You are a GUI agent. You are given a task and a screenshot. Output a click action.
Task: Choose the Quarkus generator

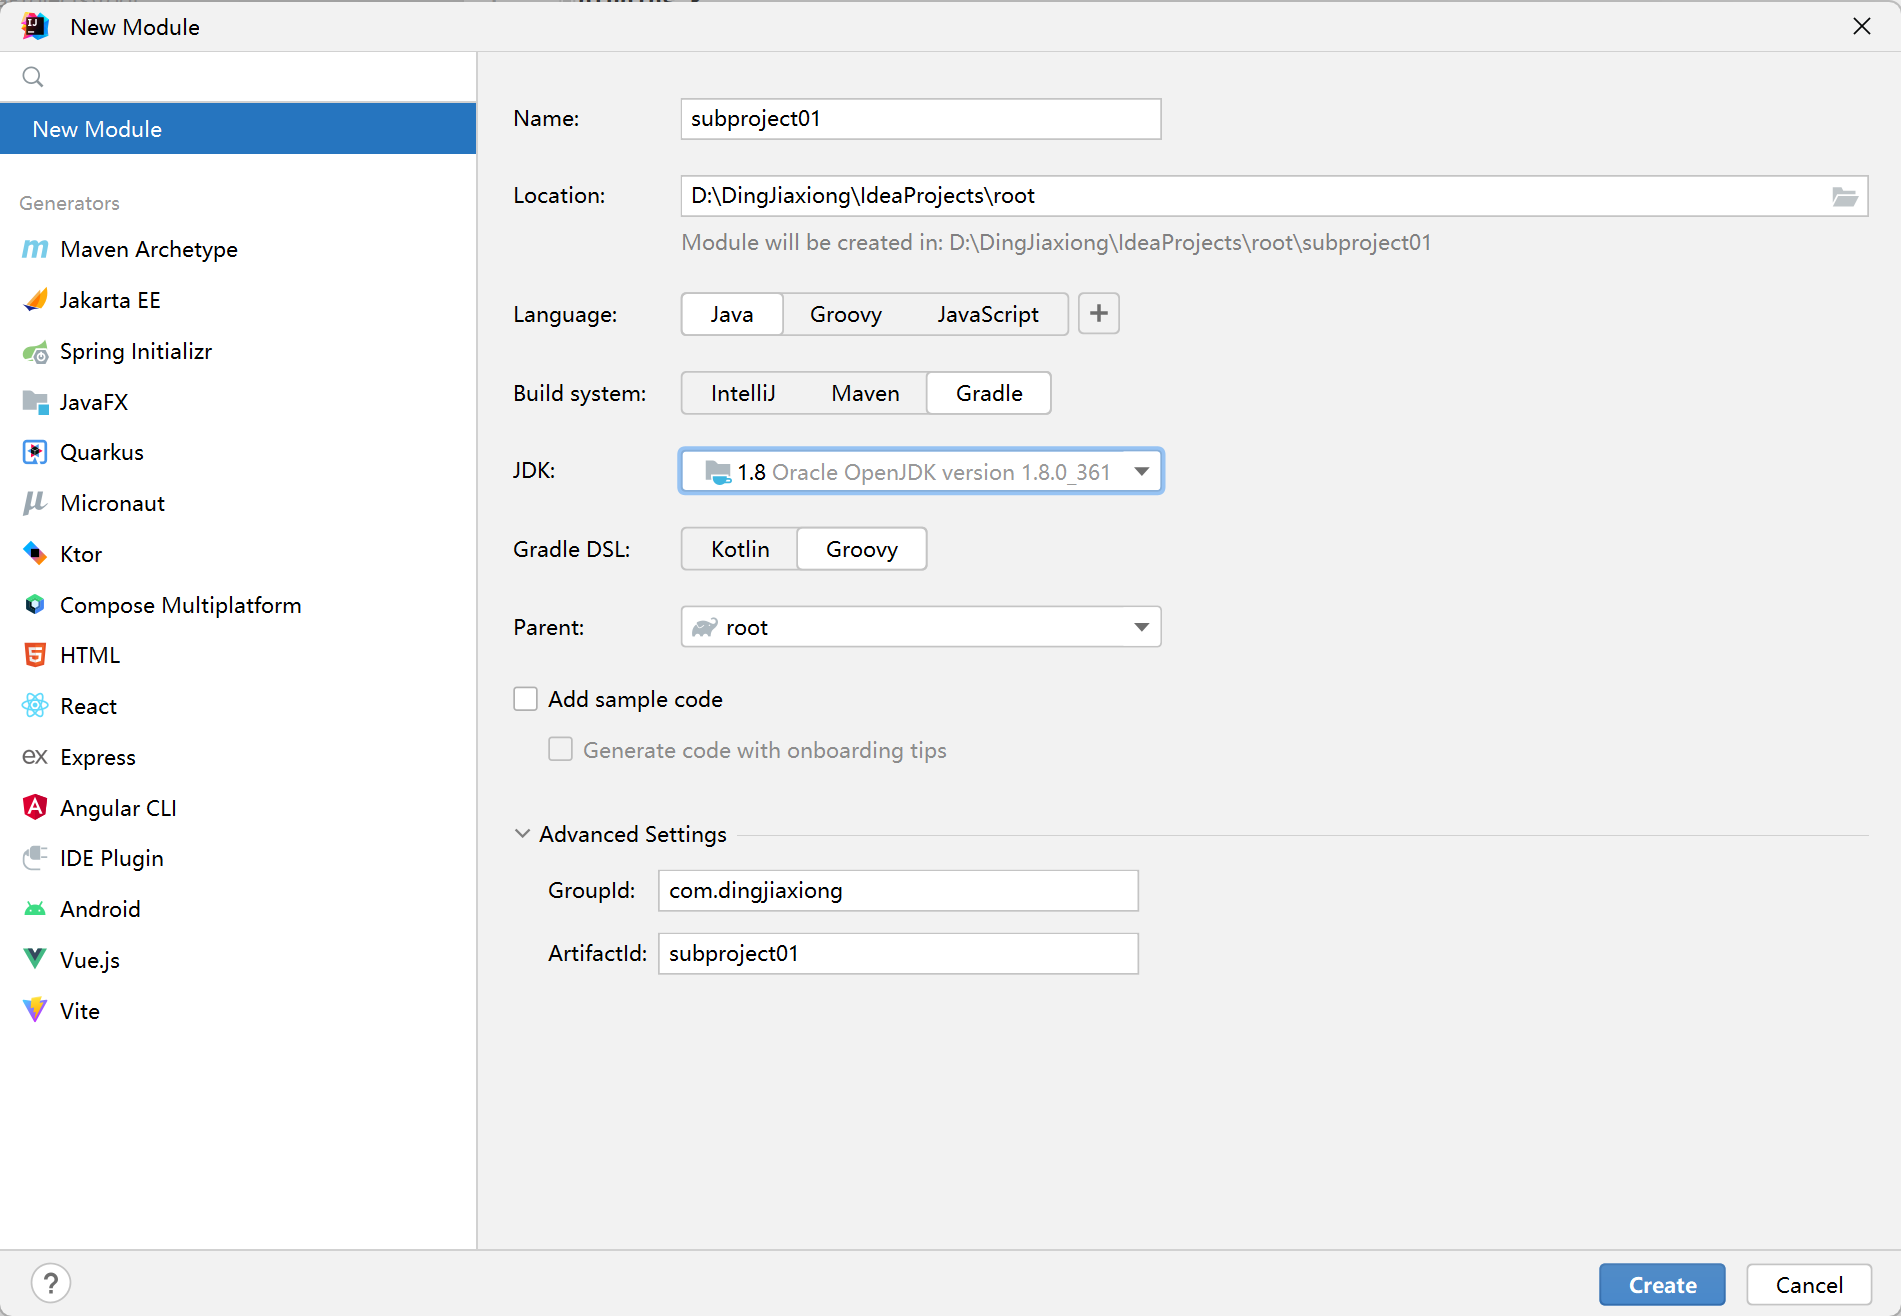pos(101,452)
